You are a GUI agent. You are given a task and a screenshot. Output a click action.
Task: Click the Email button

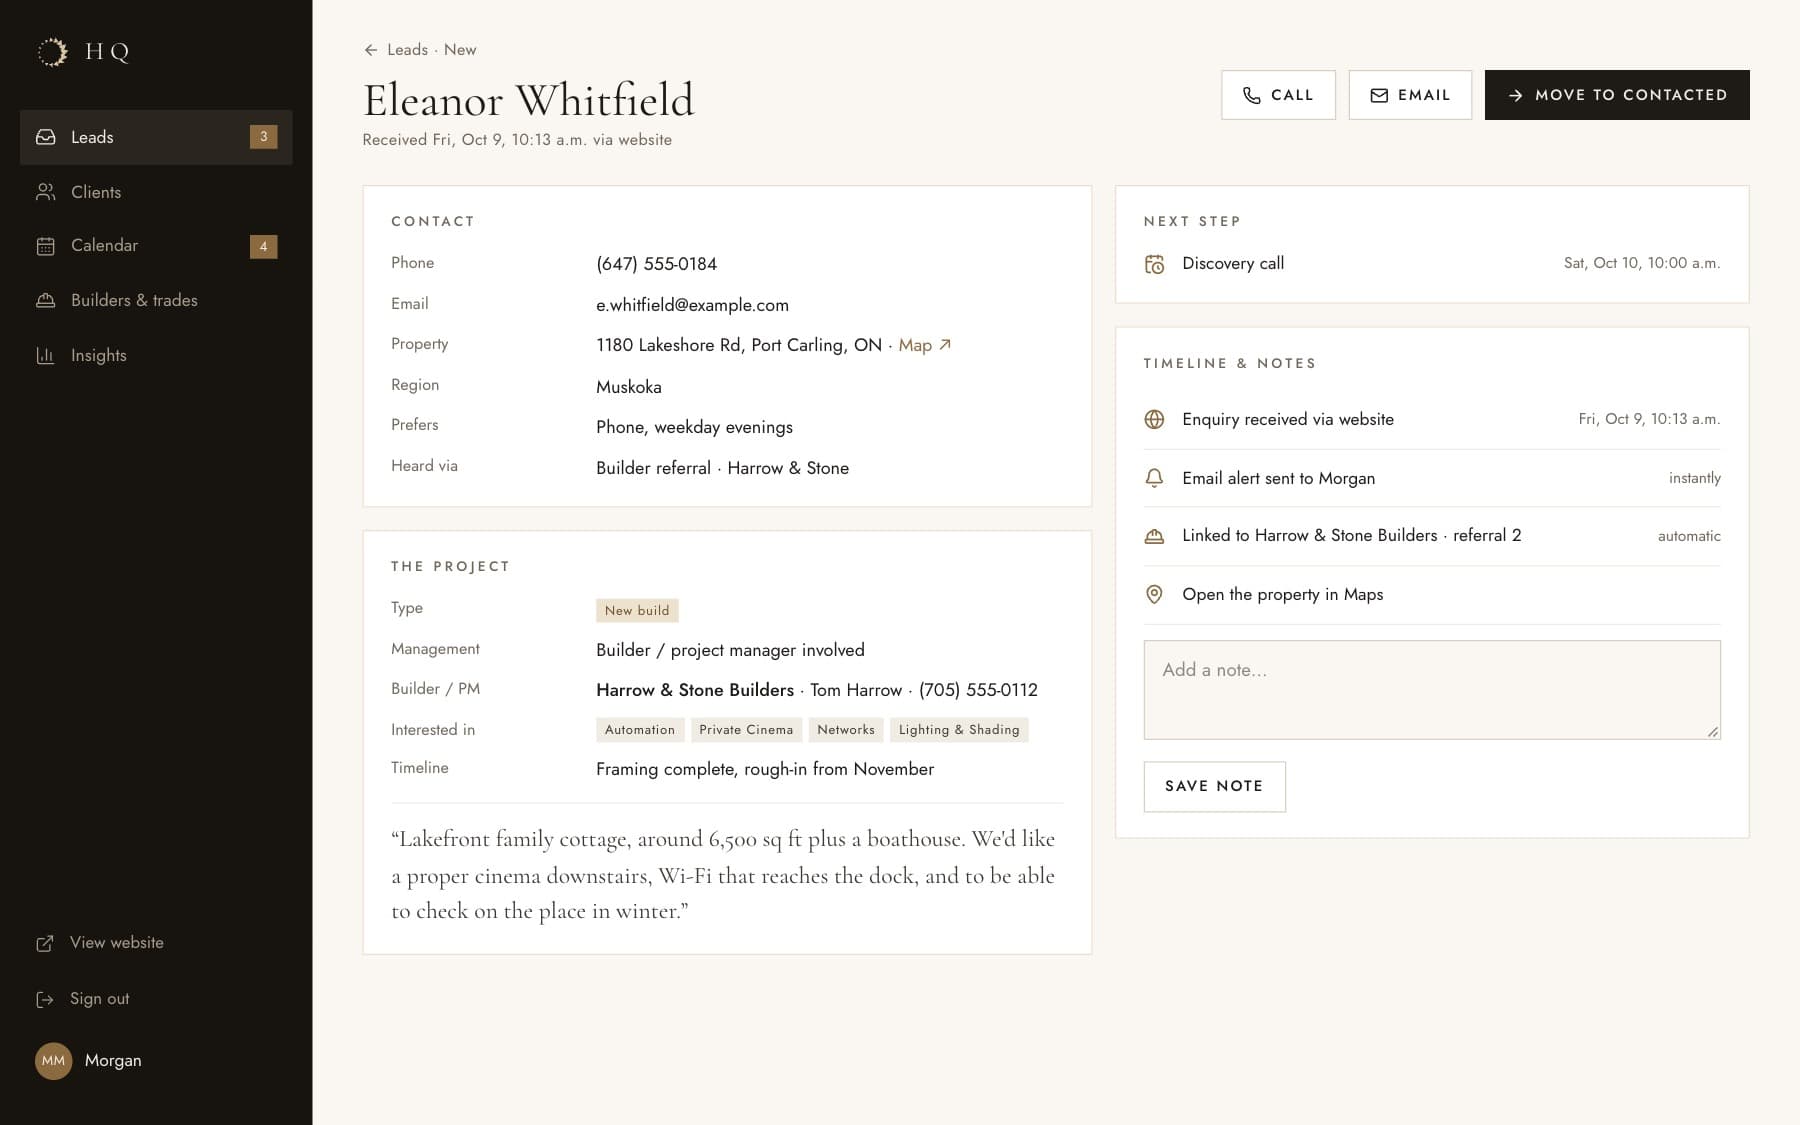[x=1410, y=95]
